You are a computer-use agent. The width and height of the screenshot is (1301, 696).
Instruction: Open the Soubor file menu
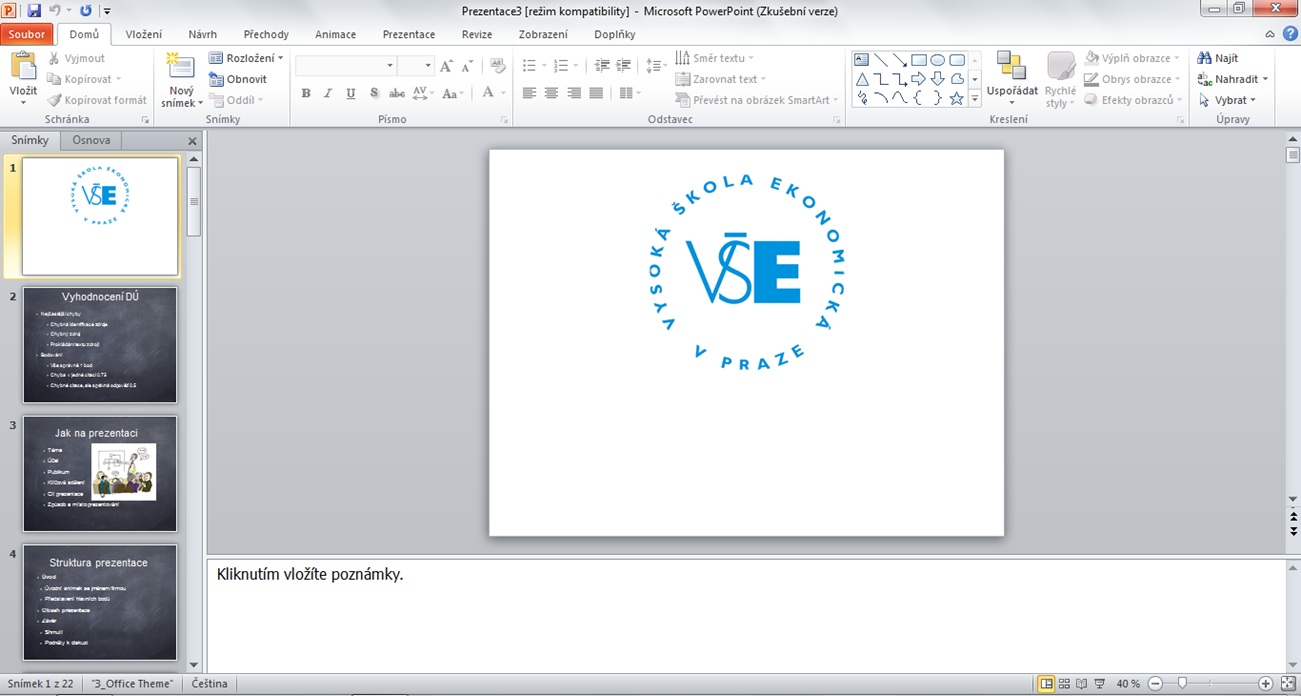[28, 34]
